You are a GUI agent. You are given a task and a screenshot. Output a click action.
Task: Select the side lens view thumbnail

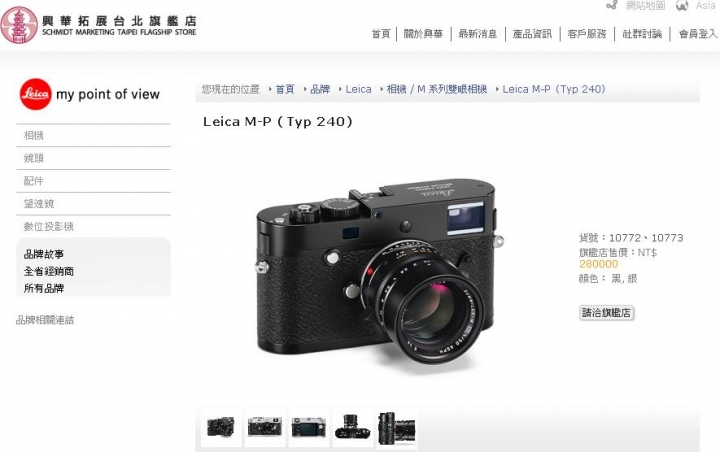pos(397,429)
